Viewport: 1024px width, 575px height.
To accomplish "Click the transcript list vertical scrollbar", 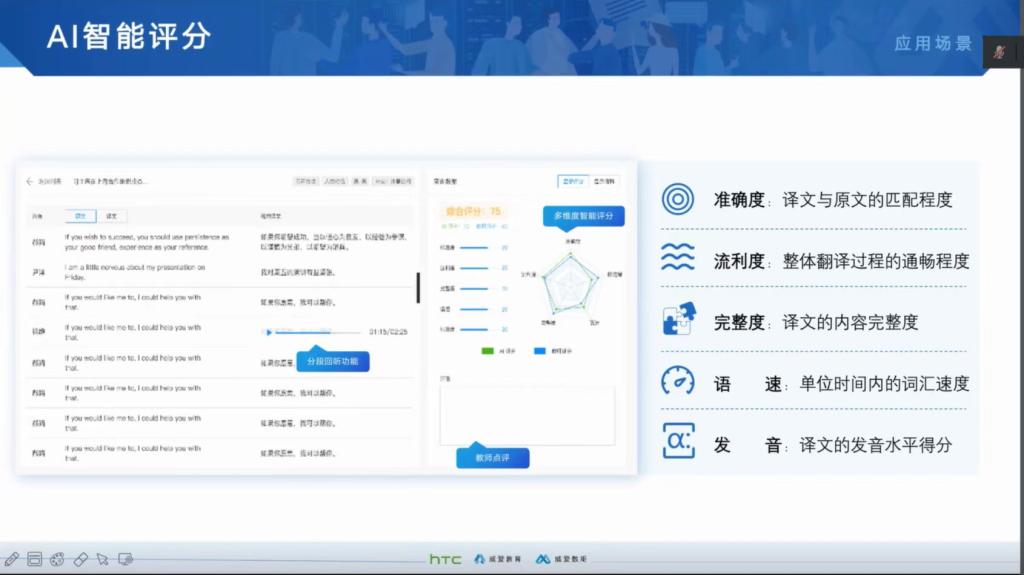I will point(418,288).
